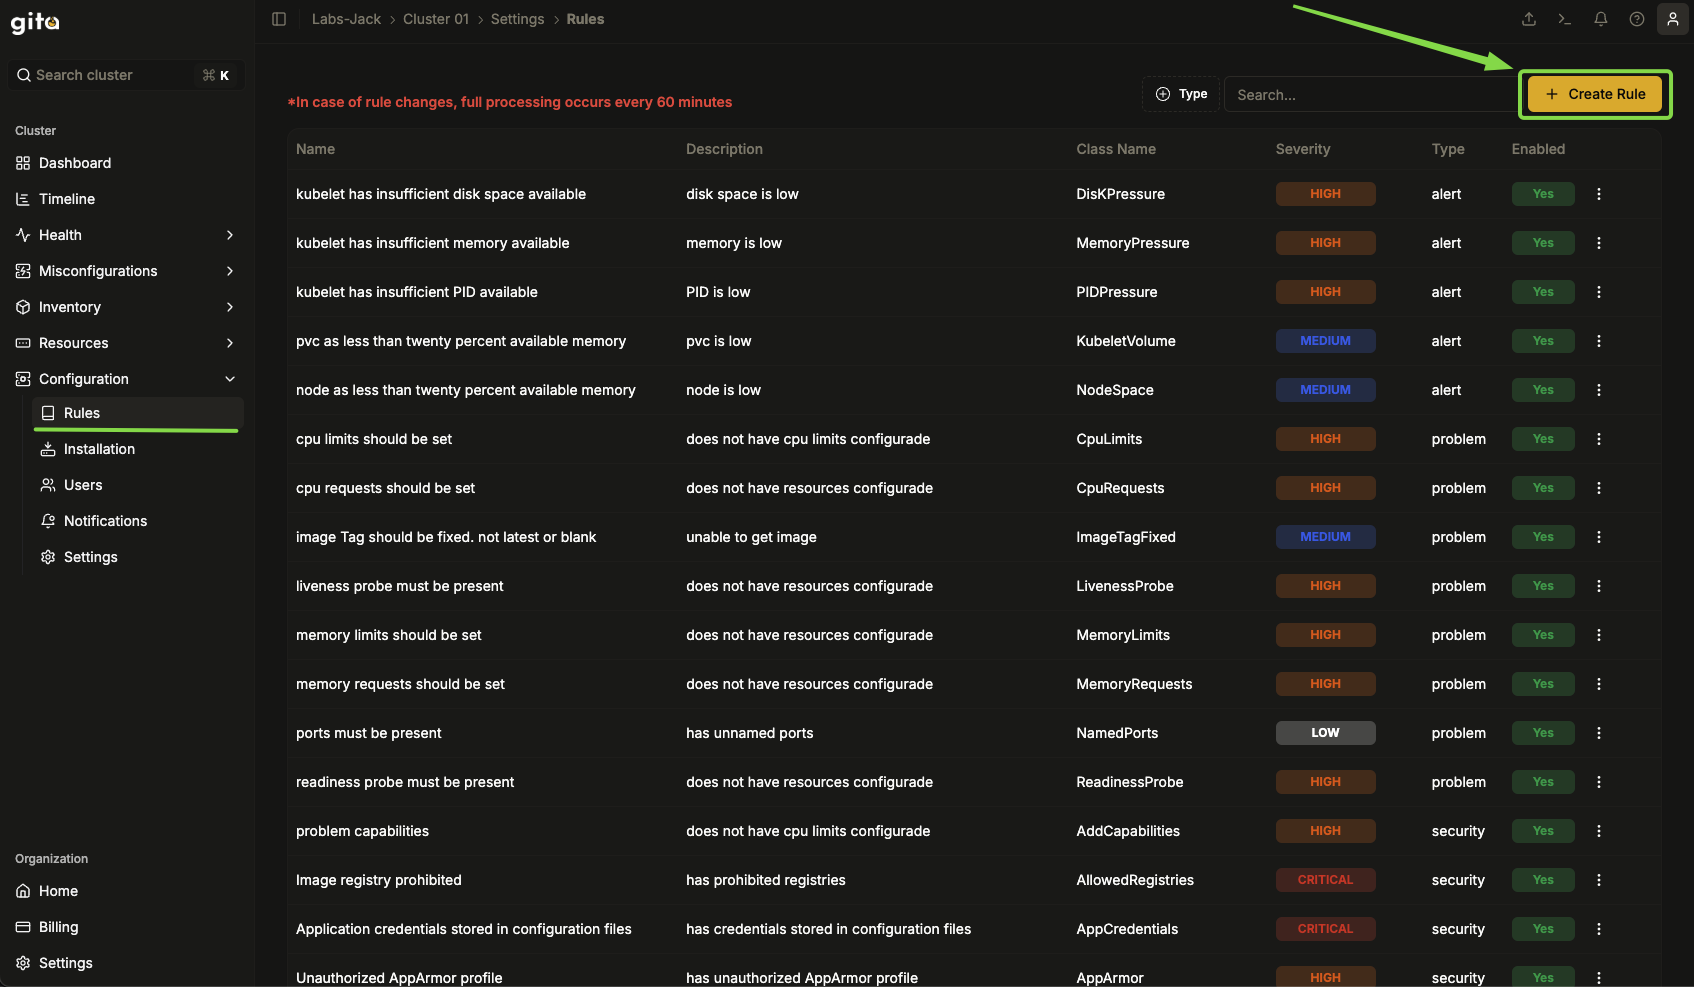
Task: Toggle Enabled Yes for MemoryPressure rule
Action: tap(1543, 243)
